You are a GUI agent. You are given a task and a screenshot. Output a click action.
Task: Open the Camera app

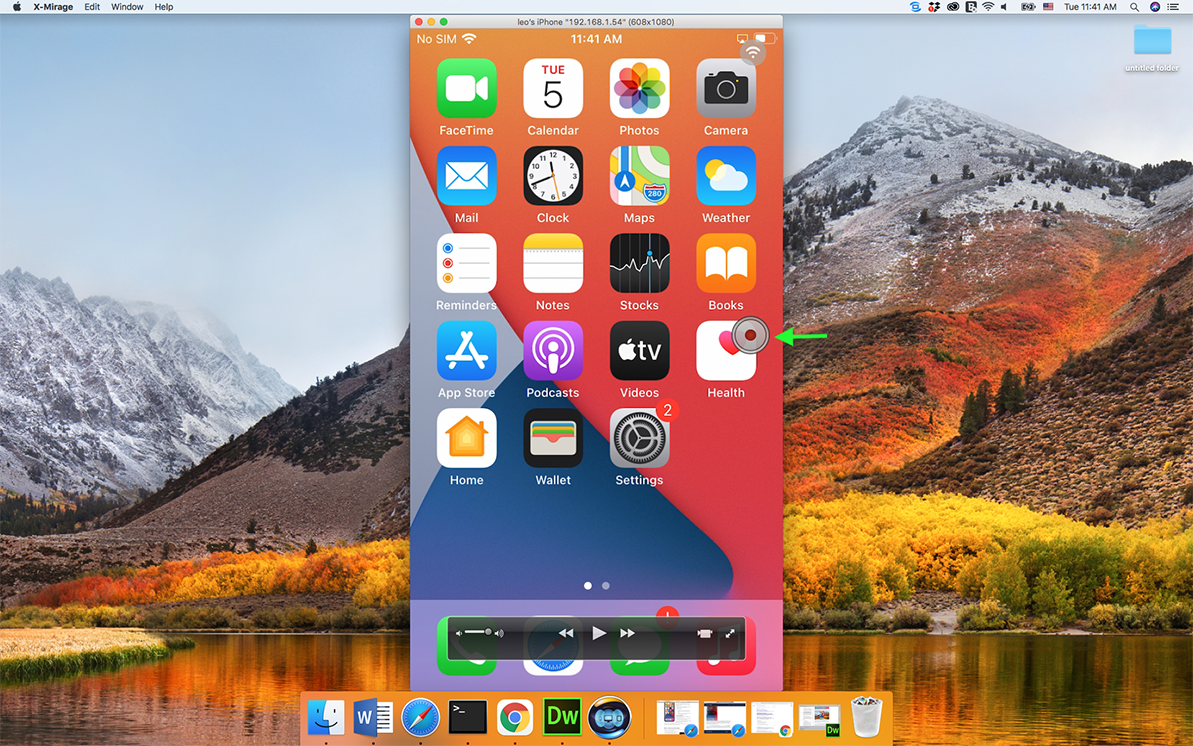726,88
